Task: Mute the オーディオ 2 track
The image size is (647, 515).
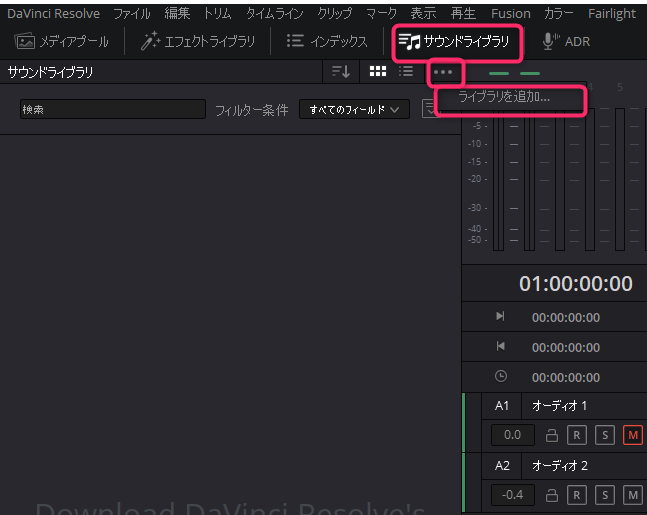Action: [633, 495]
